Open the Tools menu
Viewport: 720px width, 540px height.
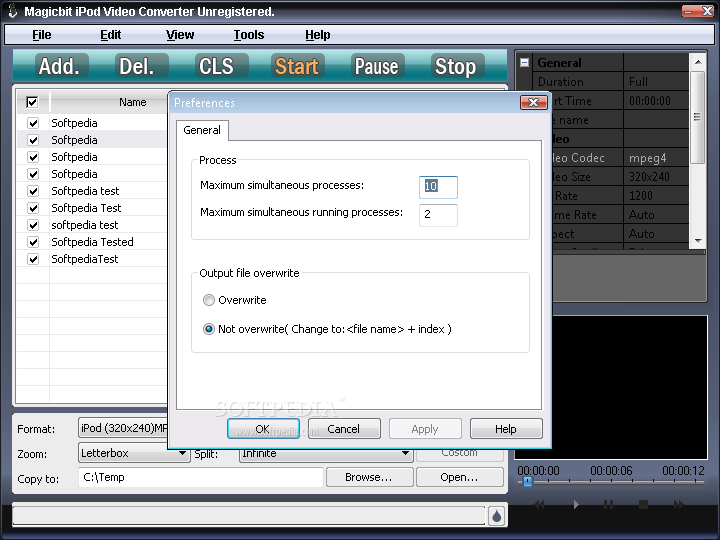pyautogui.click(x=249, y=35)
